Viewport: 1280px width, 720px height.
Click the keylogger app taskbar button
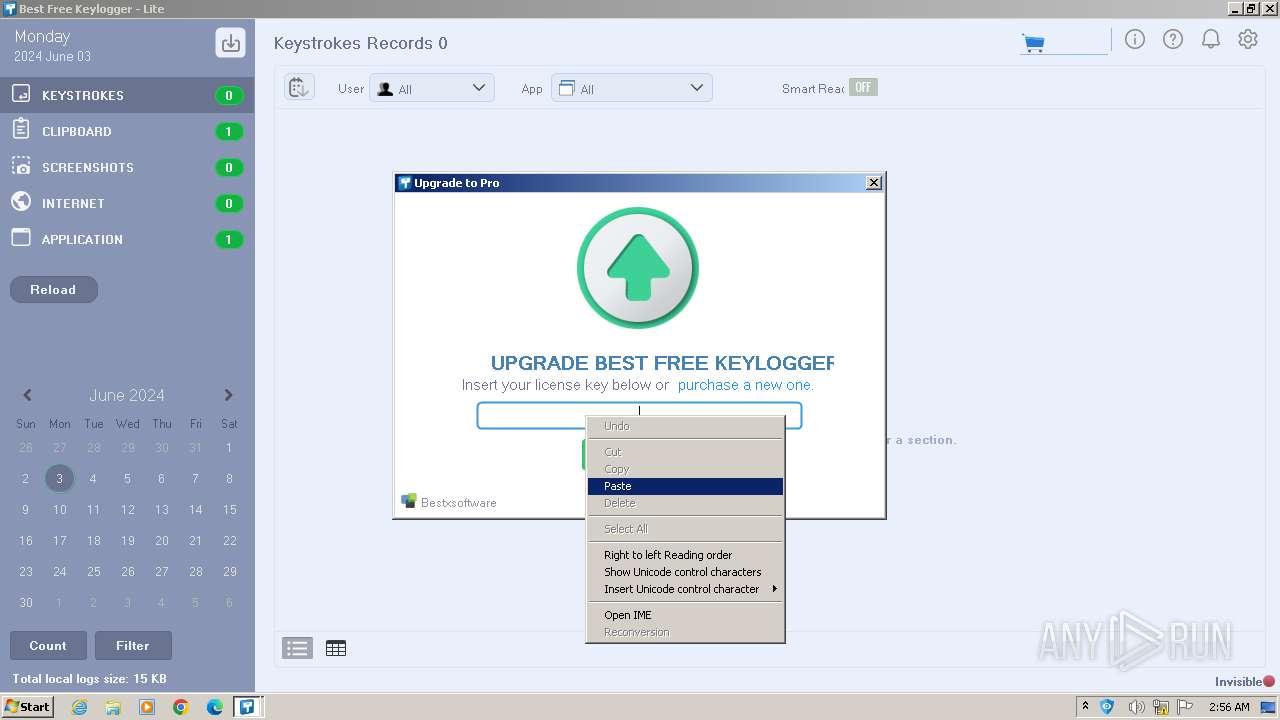coord(248,707)
